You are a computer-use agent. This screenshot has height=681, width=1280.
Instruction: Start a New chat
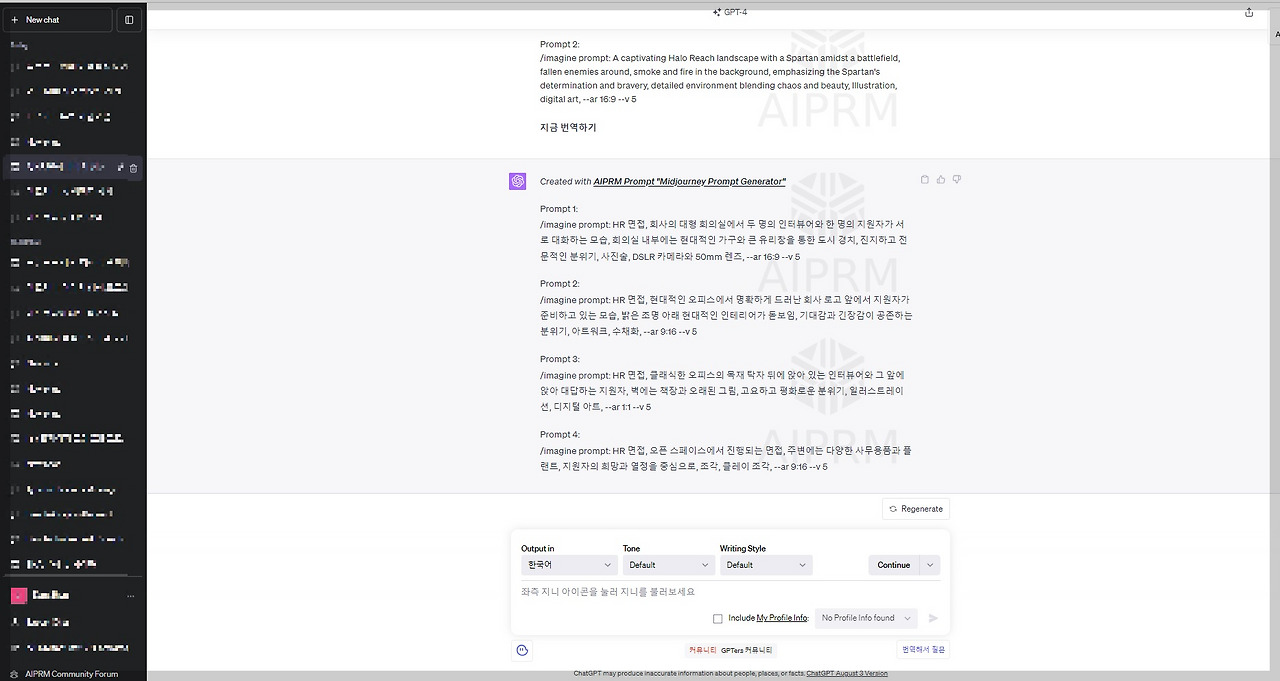click(x=58, y=19)
